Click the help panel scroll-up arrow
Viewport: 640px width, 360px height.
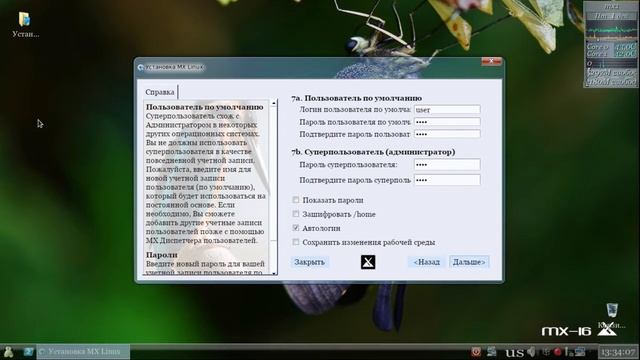[274, 103]
